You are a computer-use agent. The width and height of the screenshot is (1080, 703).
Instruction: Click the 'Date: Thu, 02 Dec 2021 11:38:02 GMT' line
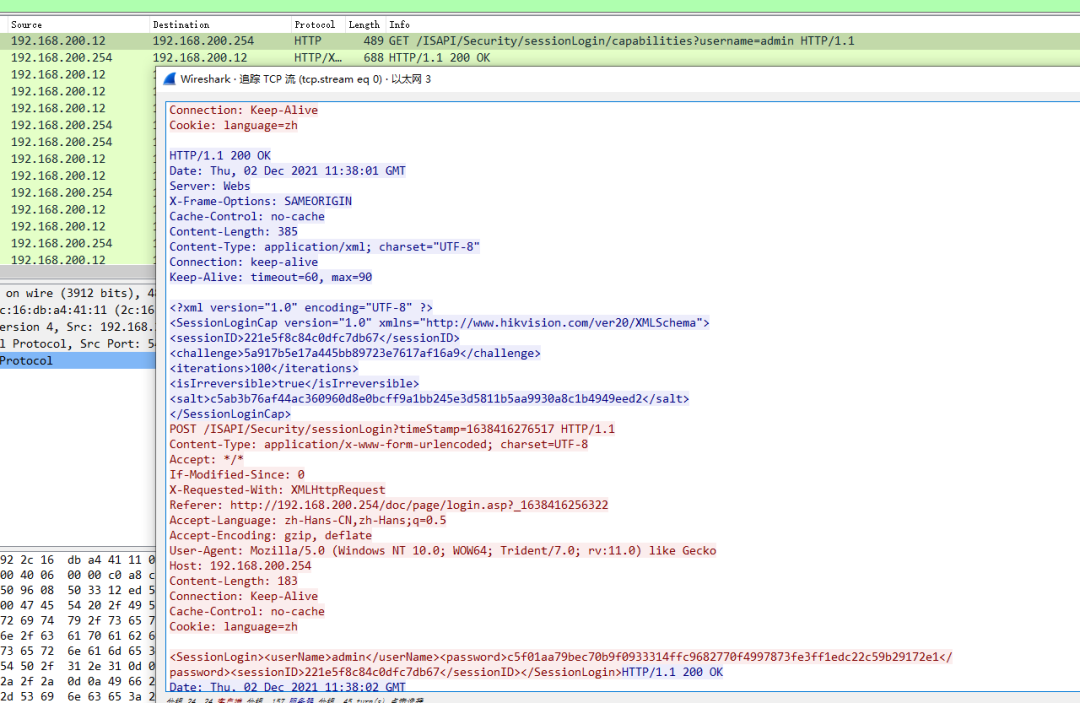coord(287,686)
